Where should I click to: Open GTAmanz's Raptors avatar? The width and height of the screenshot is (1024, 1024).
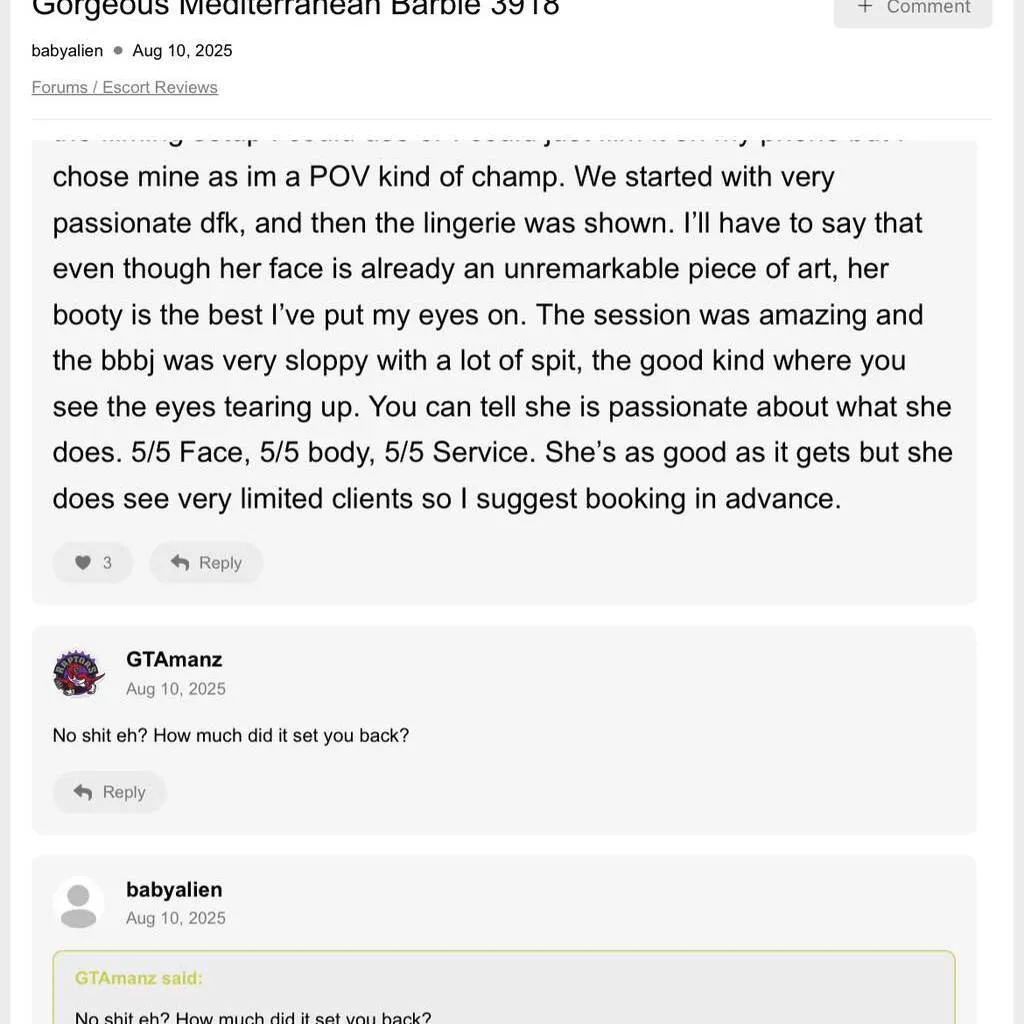78,673
